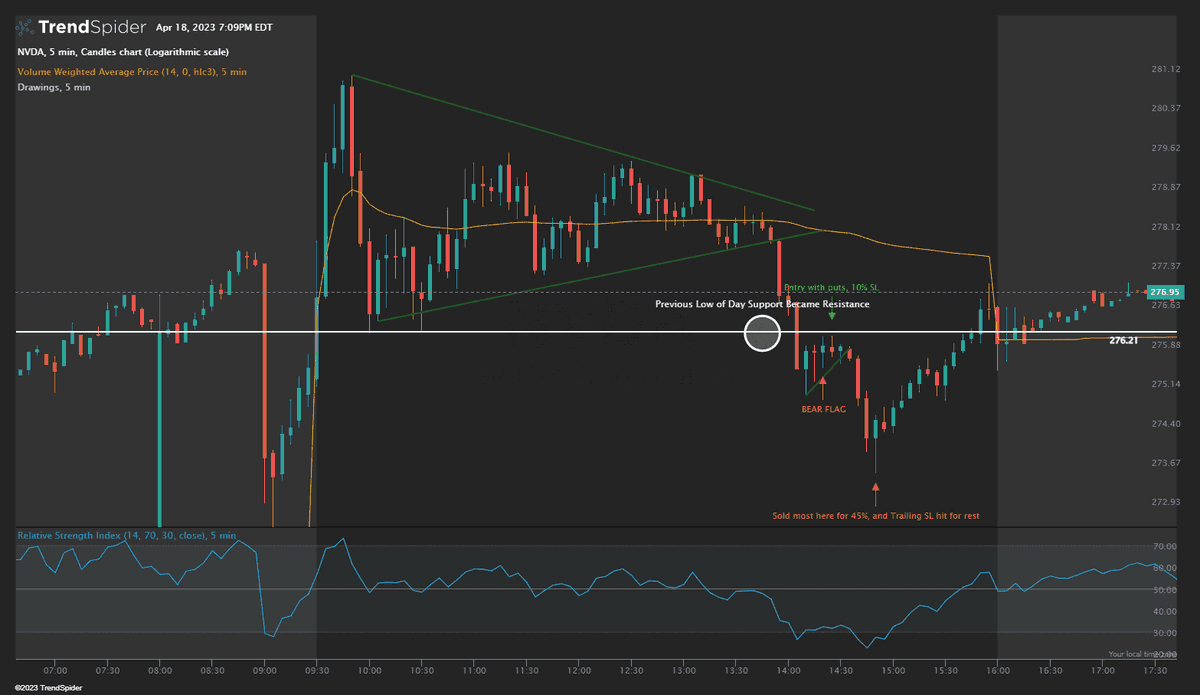The image size is (1200, 695).
Task: Click the white circle marker on support line
Action: [x=762, y=333]
